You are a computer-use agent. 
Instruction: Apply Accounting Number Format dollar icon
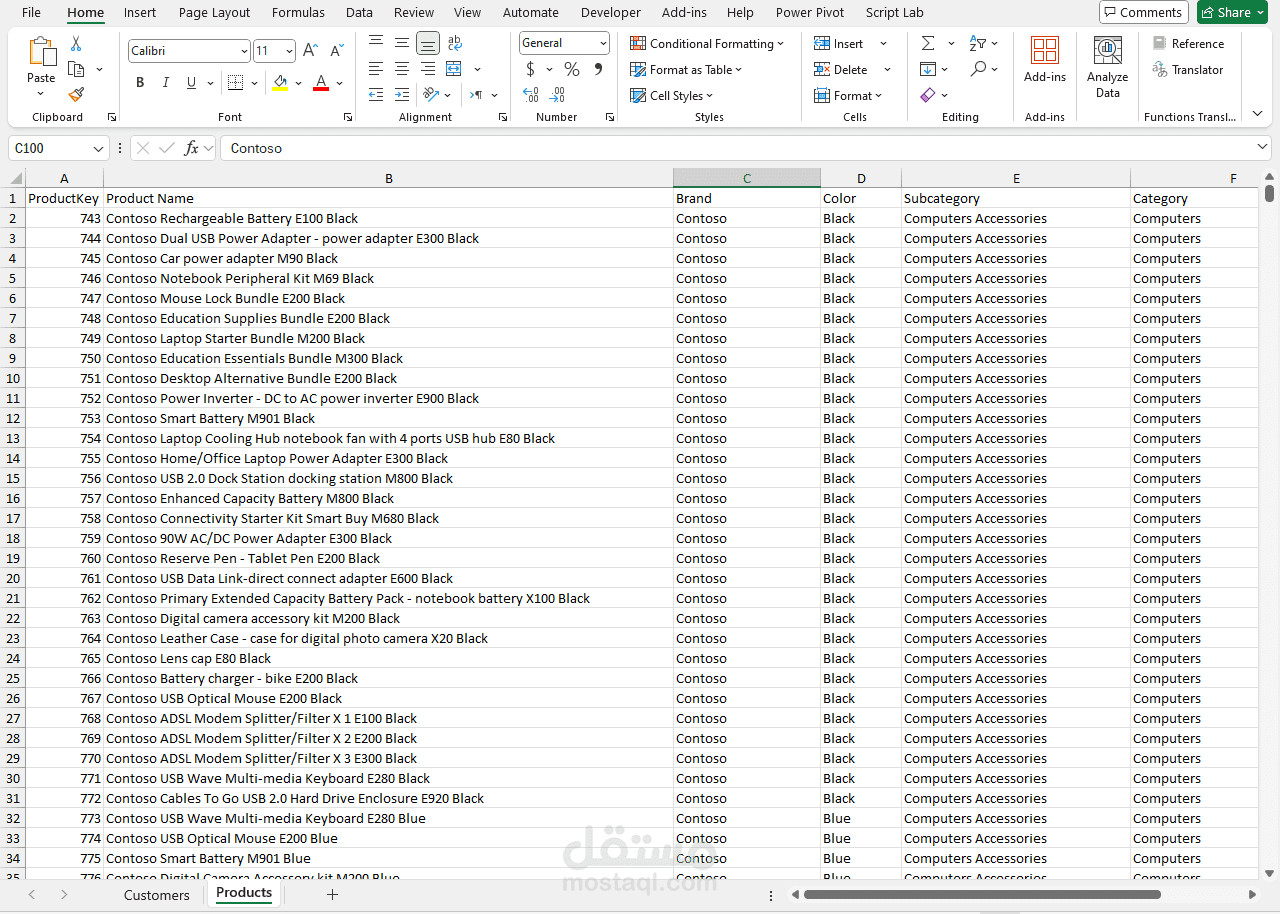[x=530, y=69]
